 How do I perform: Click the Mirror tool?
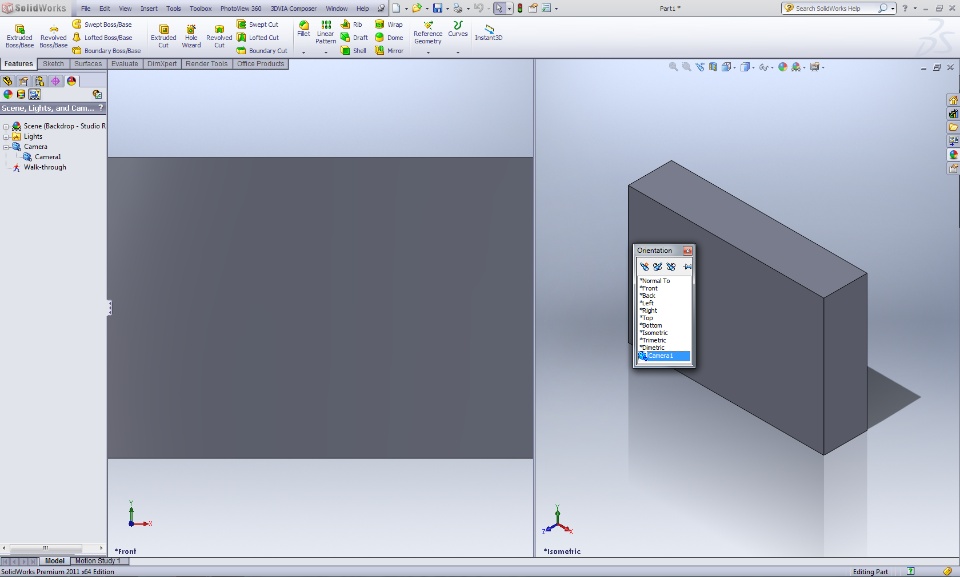(389, 50)
